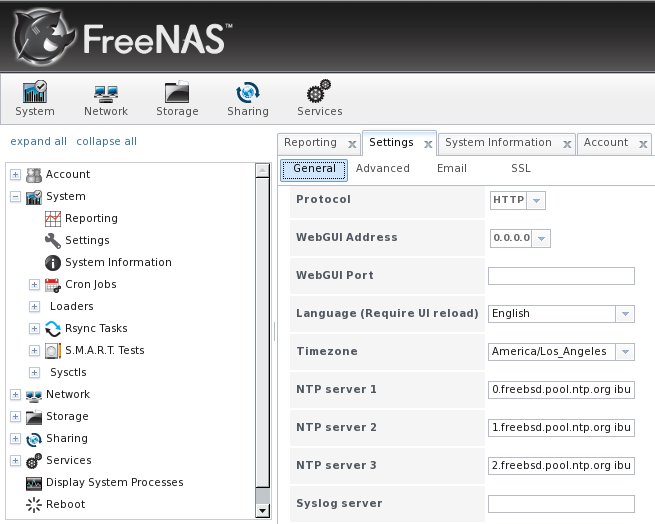The image size is (655, 524).
Task: Click the Storage folder icon in tree
Action: [x=34, y=417]
